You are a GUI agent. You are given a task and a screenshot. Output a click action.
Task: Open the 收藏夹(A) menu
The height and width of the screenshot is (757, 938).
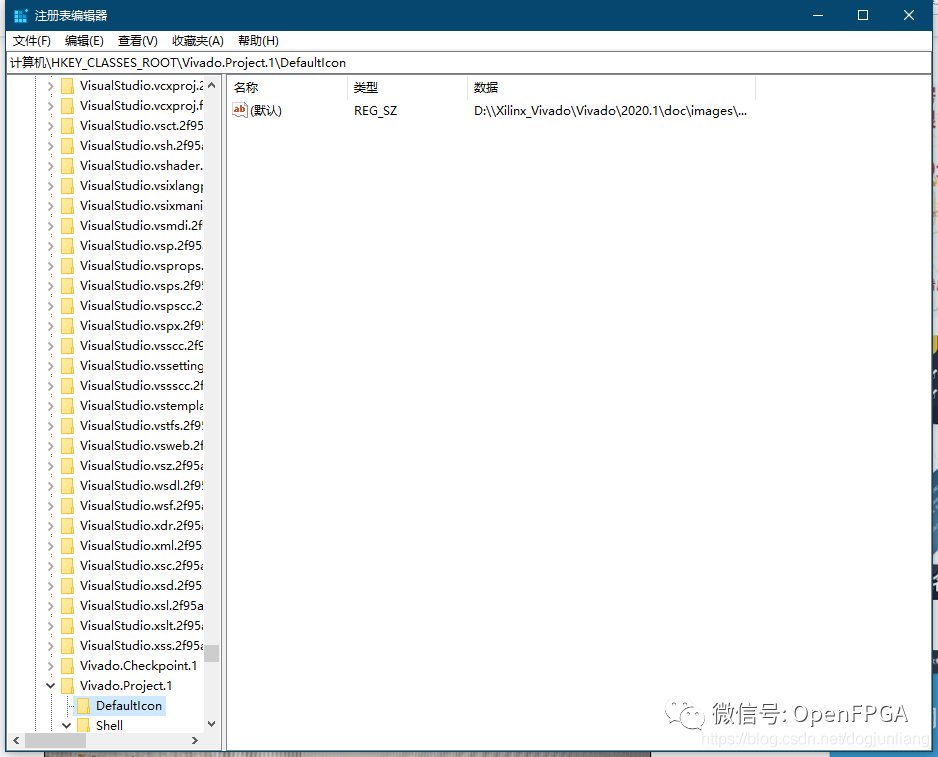(198, 41)
